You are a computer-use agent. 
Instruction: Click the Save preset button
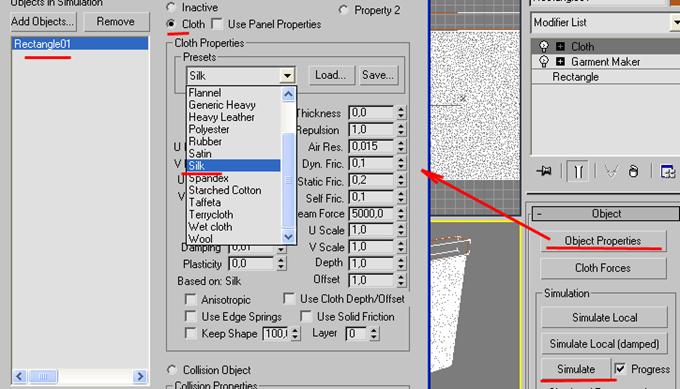click(x=378, y=75)
